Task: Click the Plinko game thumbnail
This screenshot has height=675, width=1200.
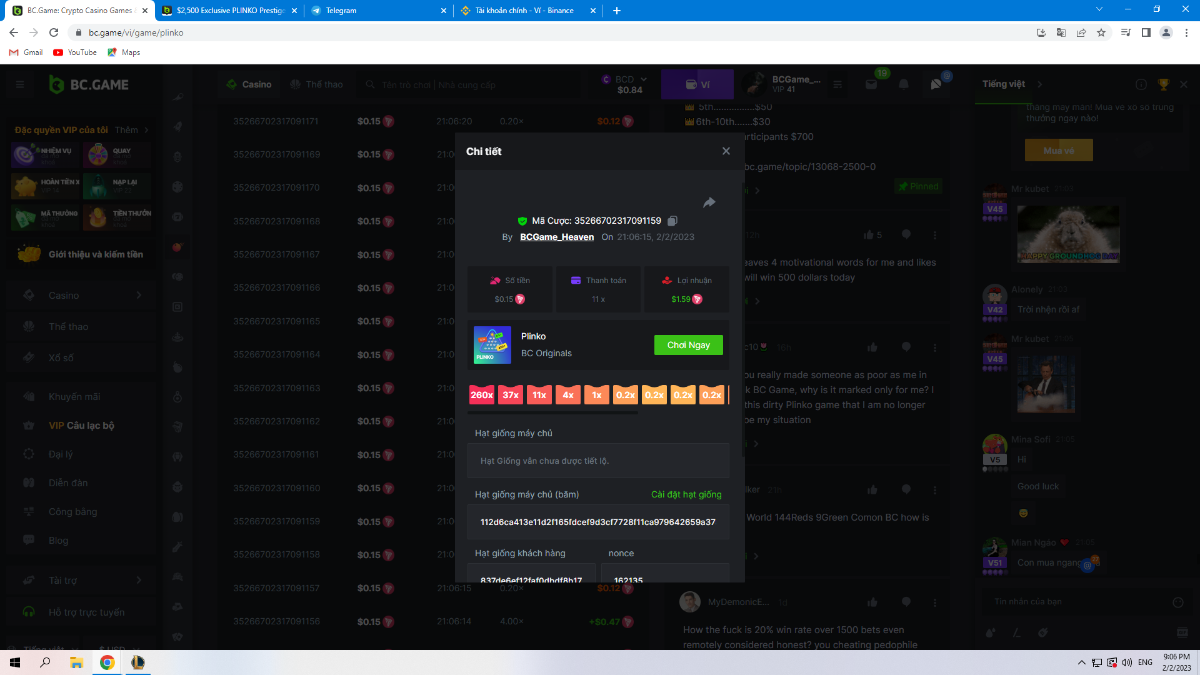Action: (492, 345)
